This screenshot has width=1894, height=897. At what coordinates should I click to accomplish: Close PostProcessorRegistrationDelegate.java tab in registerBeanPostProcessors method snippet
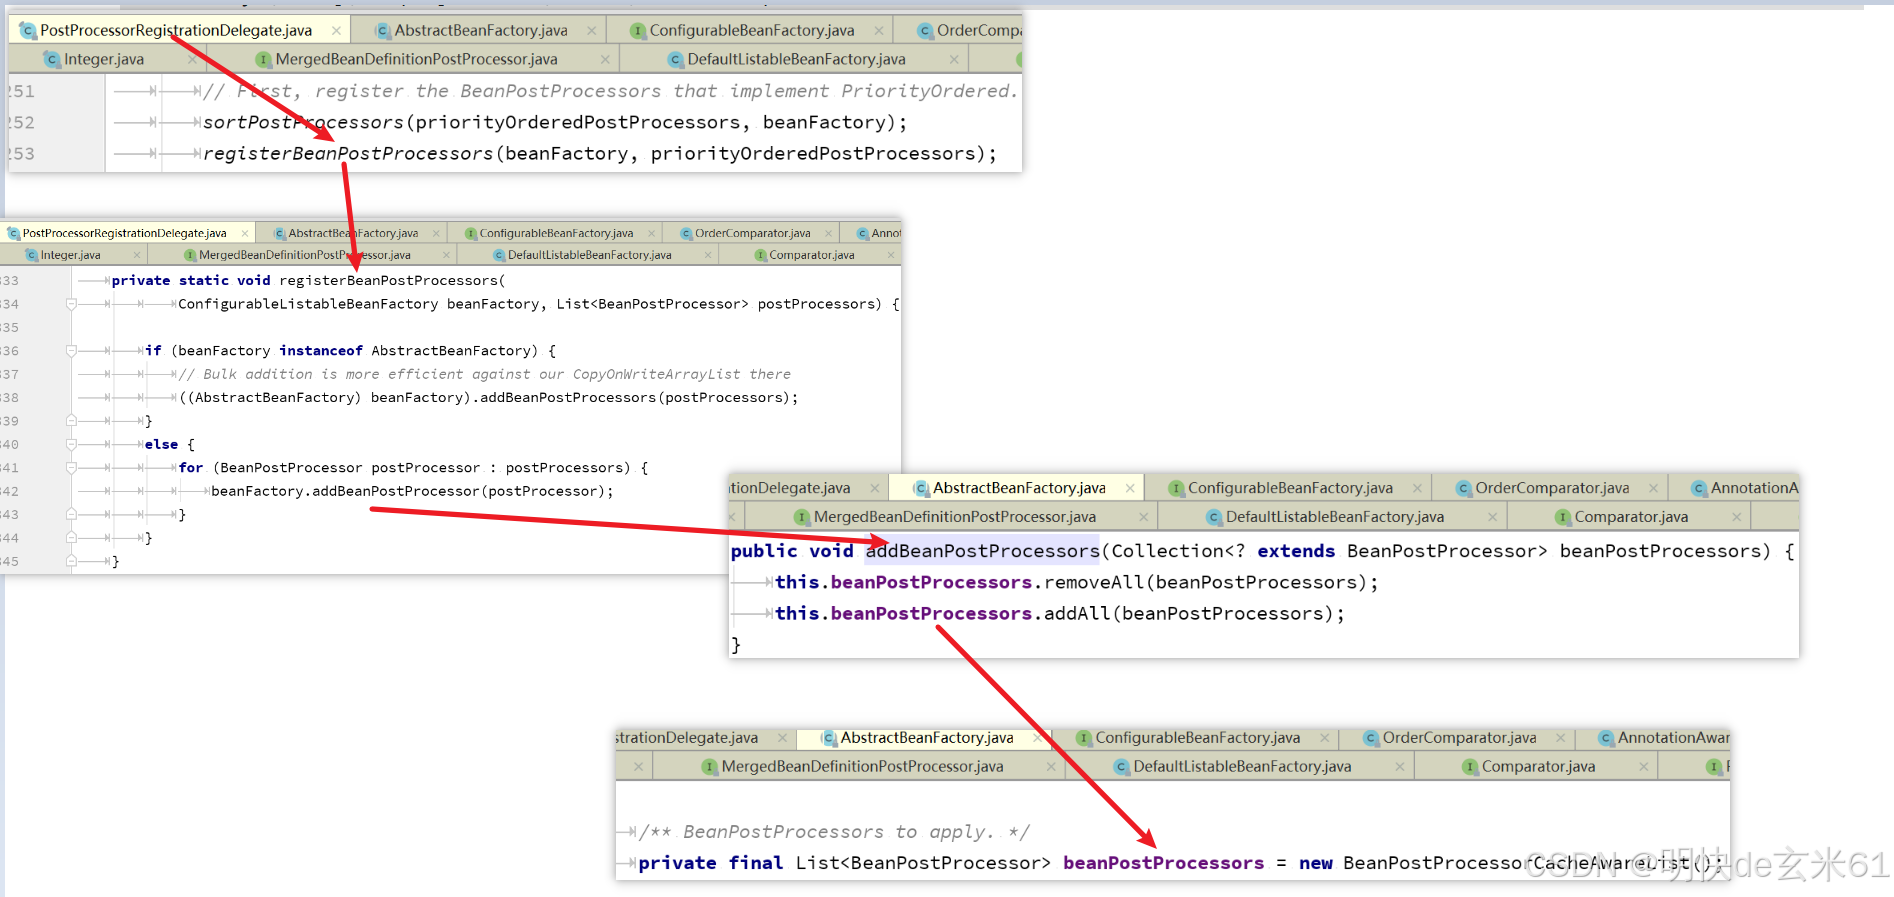point(244,233)
